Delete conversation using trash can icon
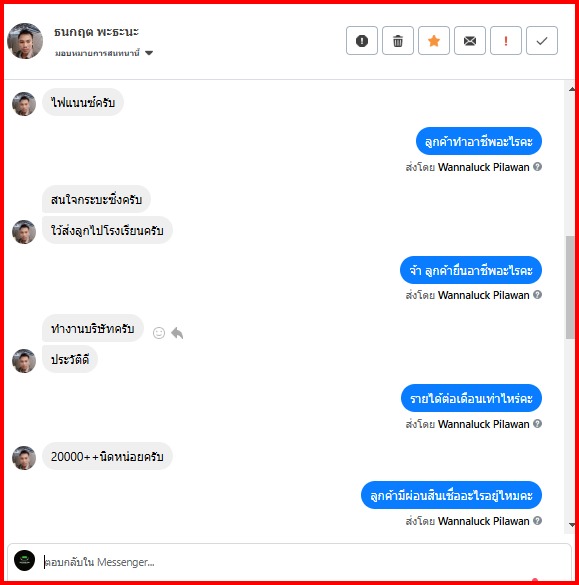The height and width of the screenshot is (585, 579). 398,41
